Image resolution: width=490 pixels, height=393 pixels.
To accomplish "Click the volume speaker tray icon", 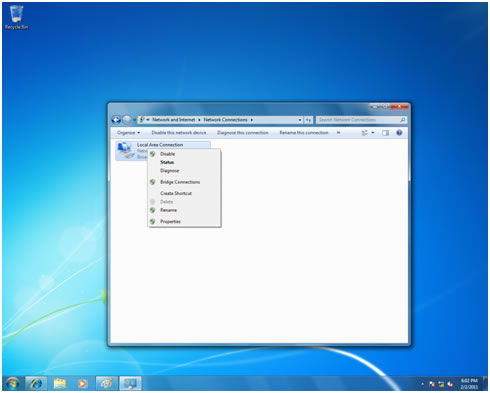I will [450, 384].
